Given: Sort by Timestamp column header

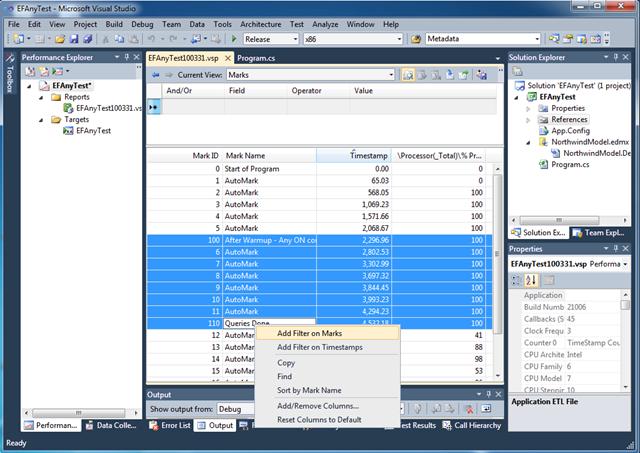Looking at the screenshot, I should (x=354, y=155).
